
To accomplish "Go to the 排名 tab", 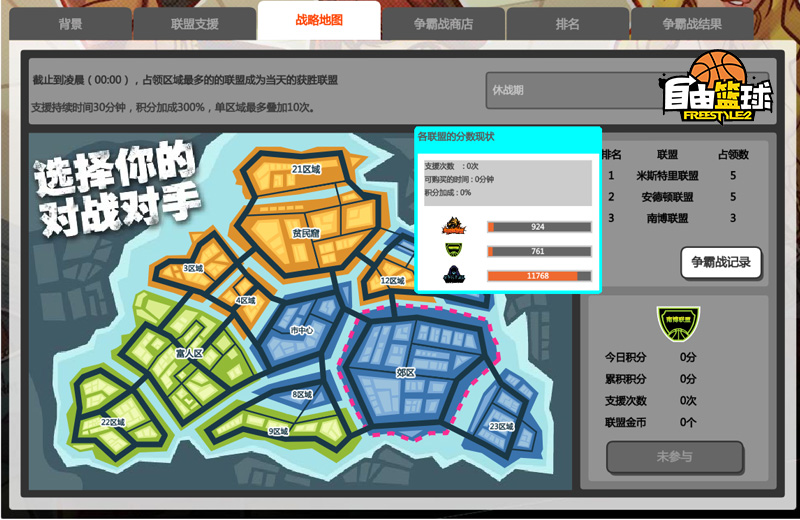I will (567, 24).
